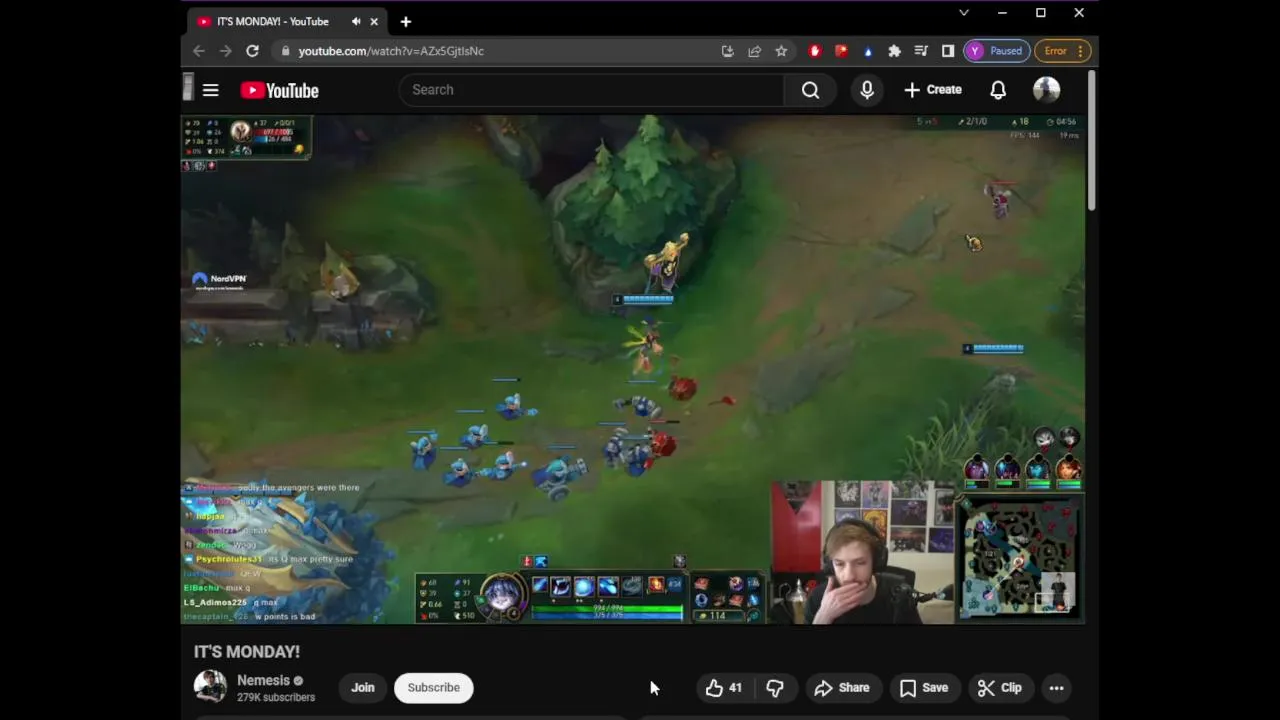Go to the YouTube home logo

click(x=279, y=90)
